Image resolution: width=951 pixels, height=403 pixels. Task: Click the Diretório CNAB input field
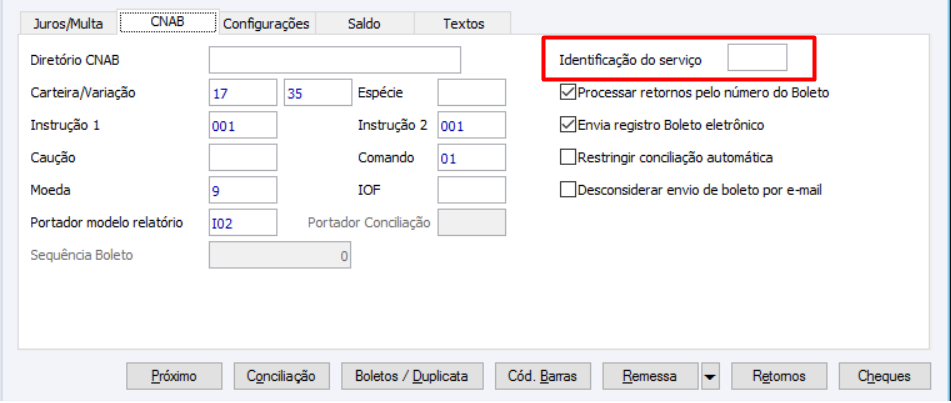pos(334,60)
